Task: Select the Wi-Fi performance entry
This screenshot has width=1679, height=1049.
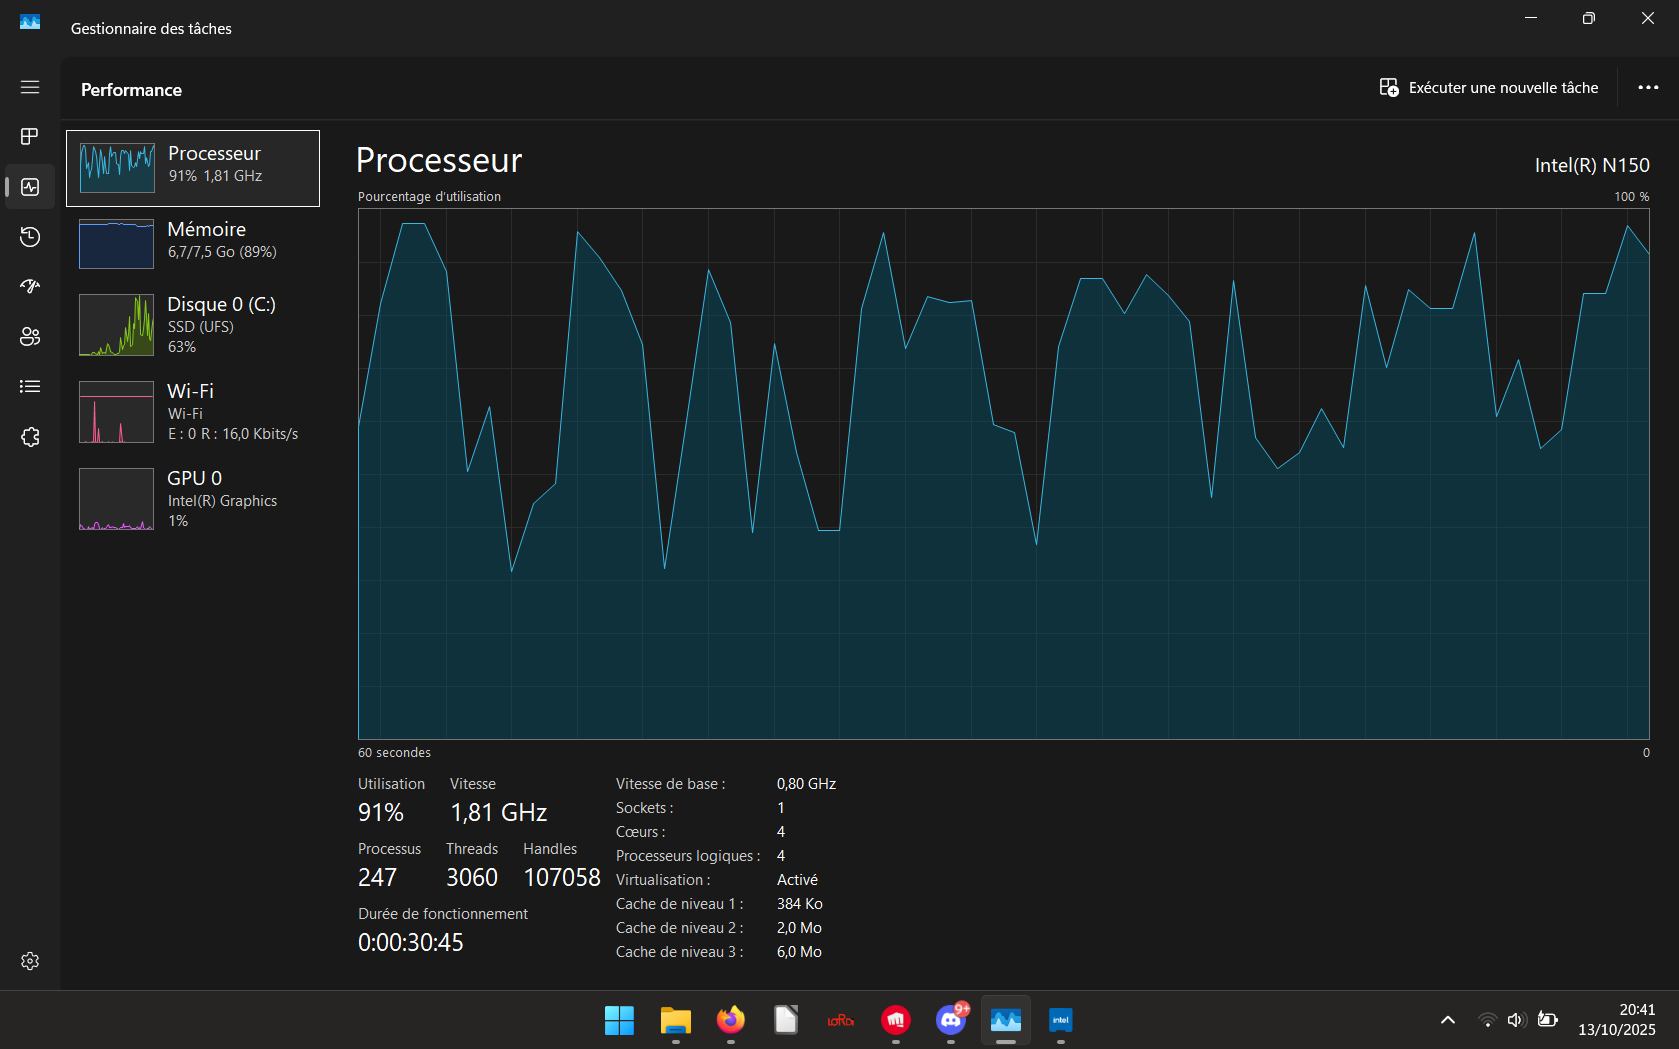Action: (x=193, y=412)
